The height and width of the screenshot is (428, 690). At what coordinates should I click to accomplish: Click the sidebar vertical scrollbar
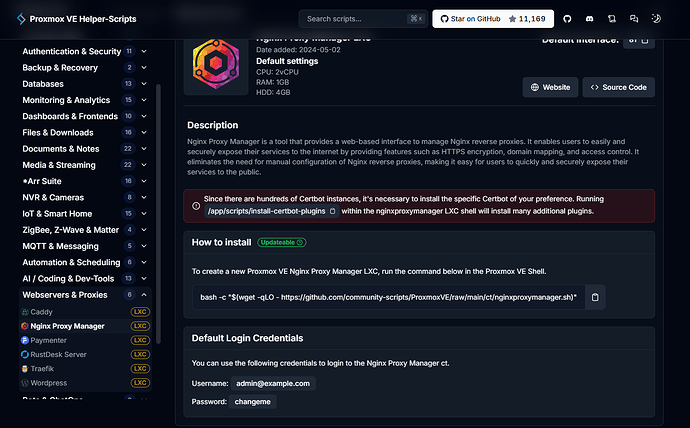[x=158, y=213]
